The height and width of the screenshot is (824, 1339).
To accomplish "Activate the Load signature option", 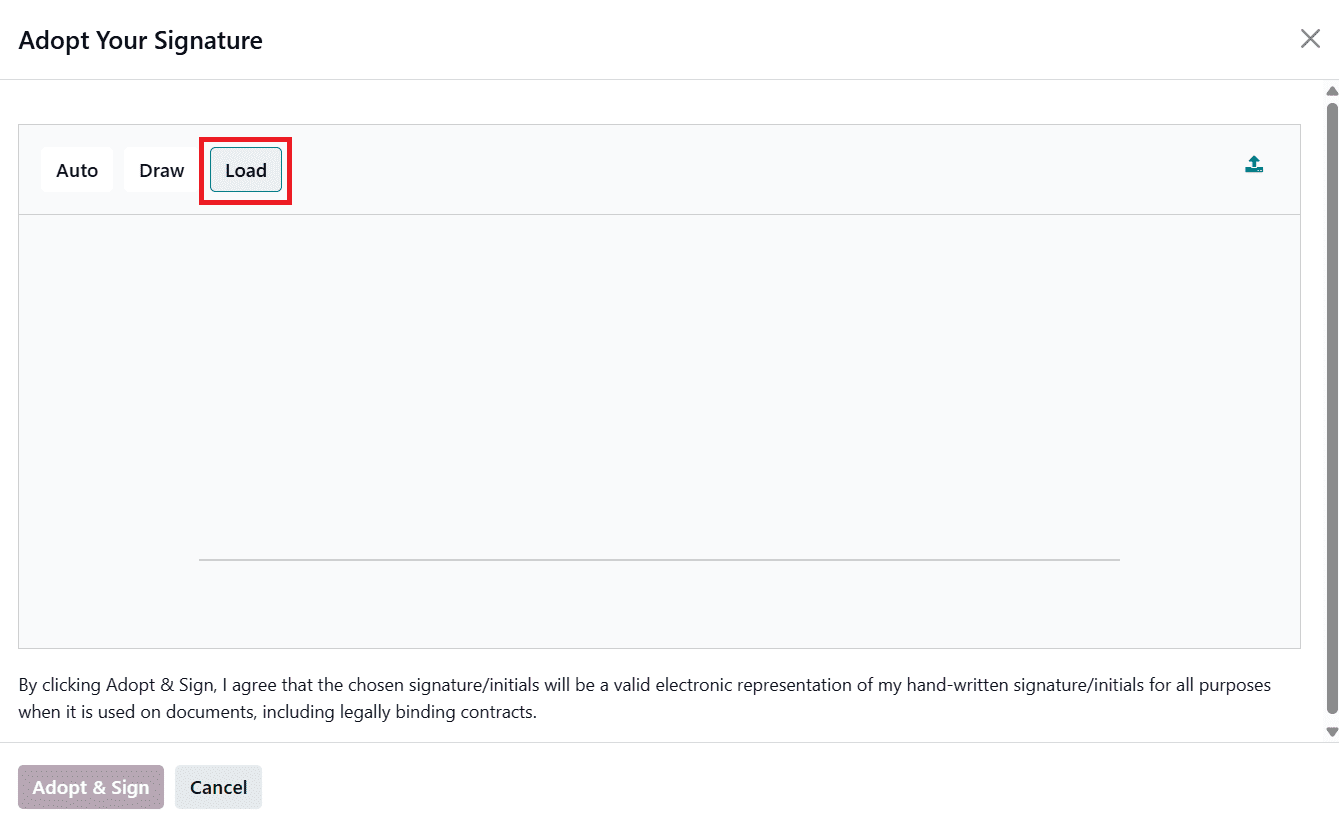I will [x=245, y=170].
